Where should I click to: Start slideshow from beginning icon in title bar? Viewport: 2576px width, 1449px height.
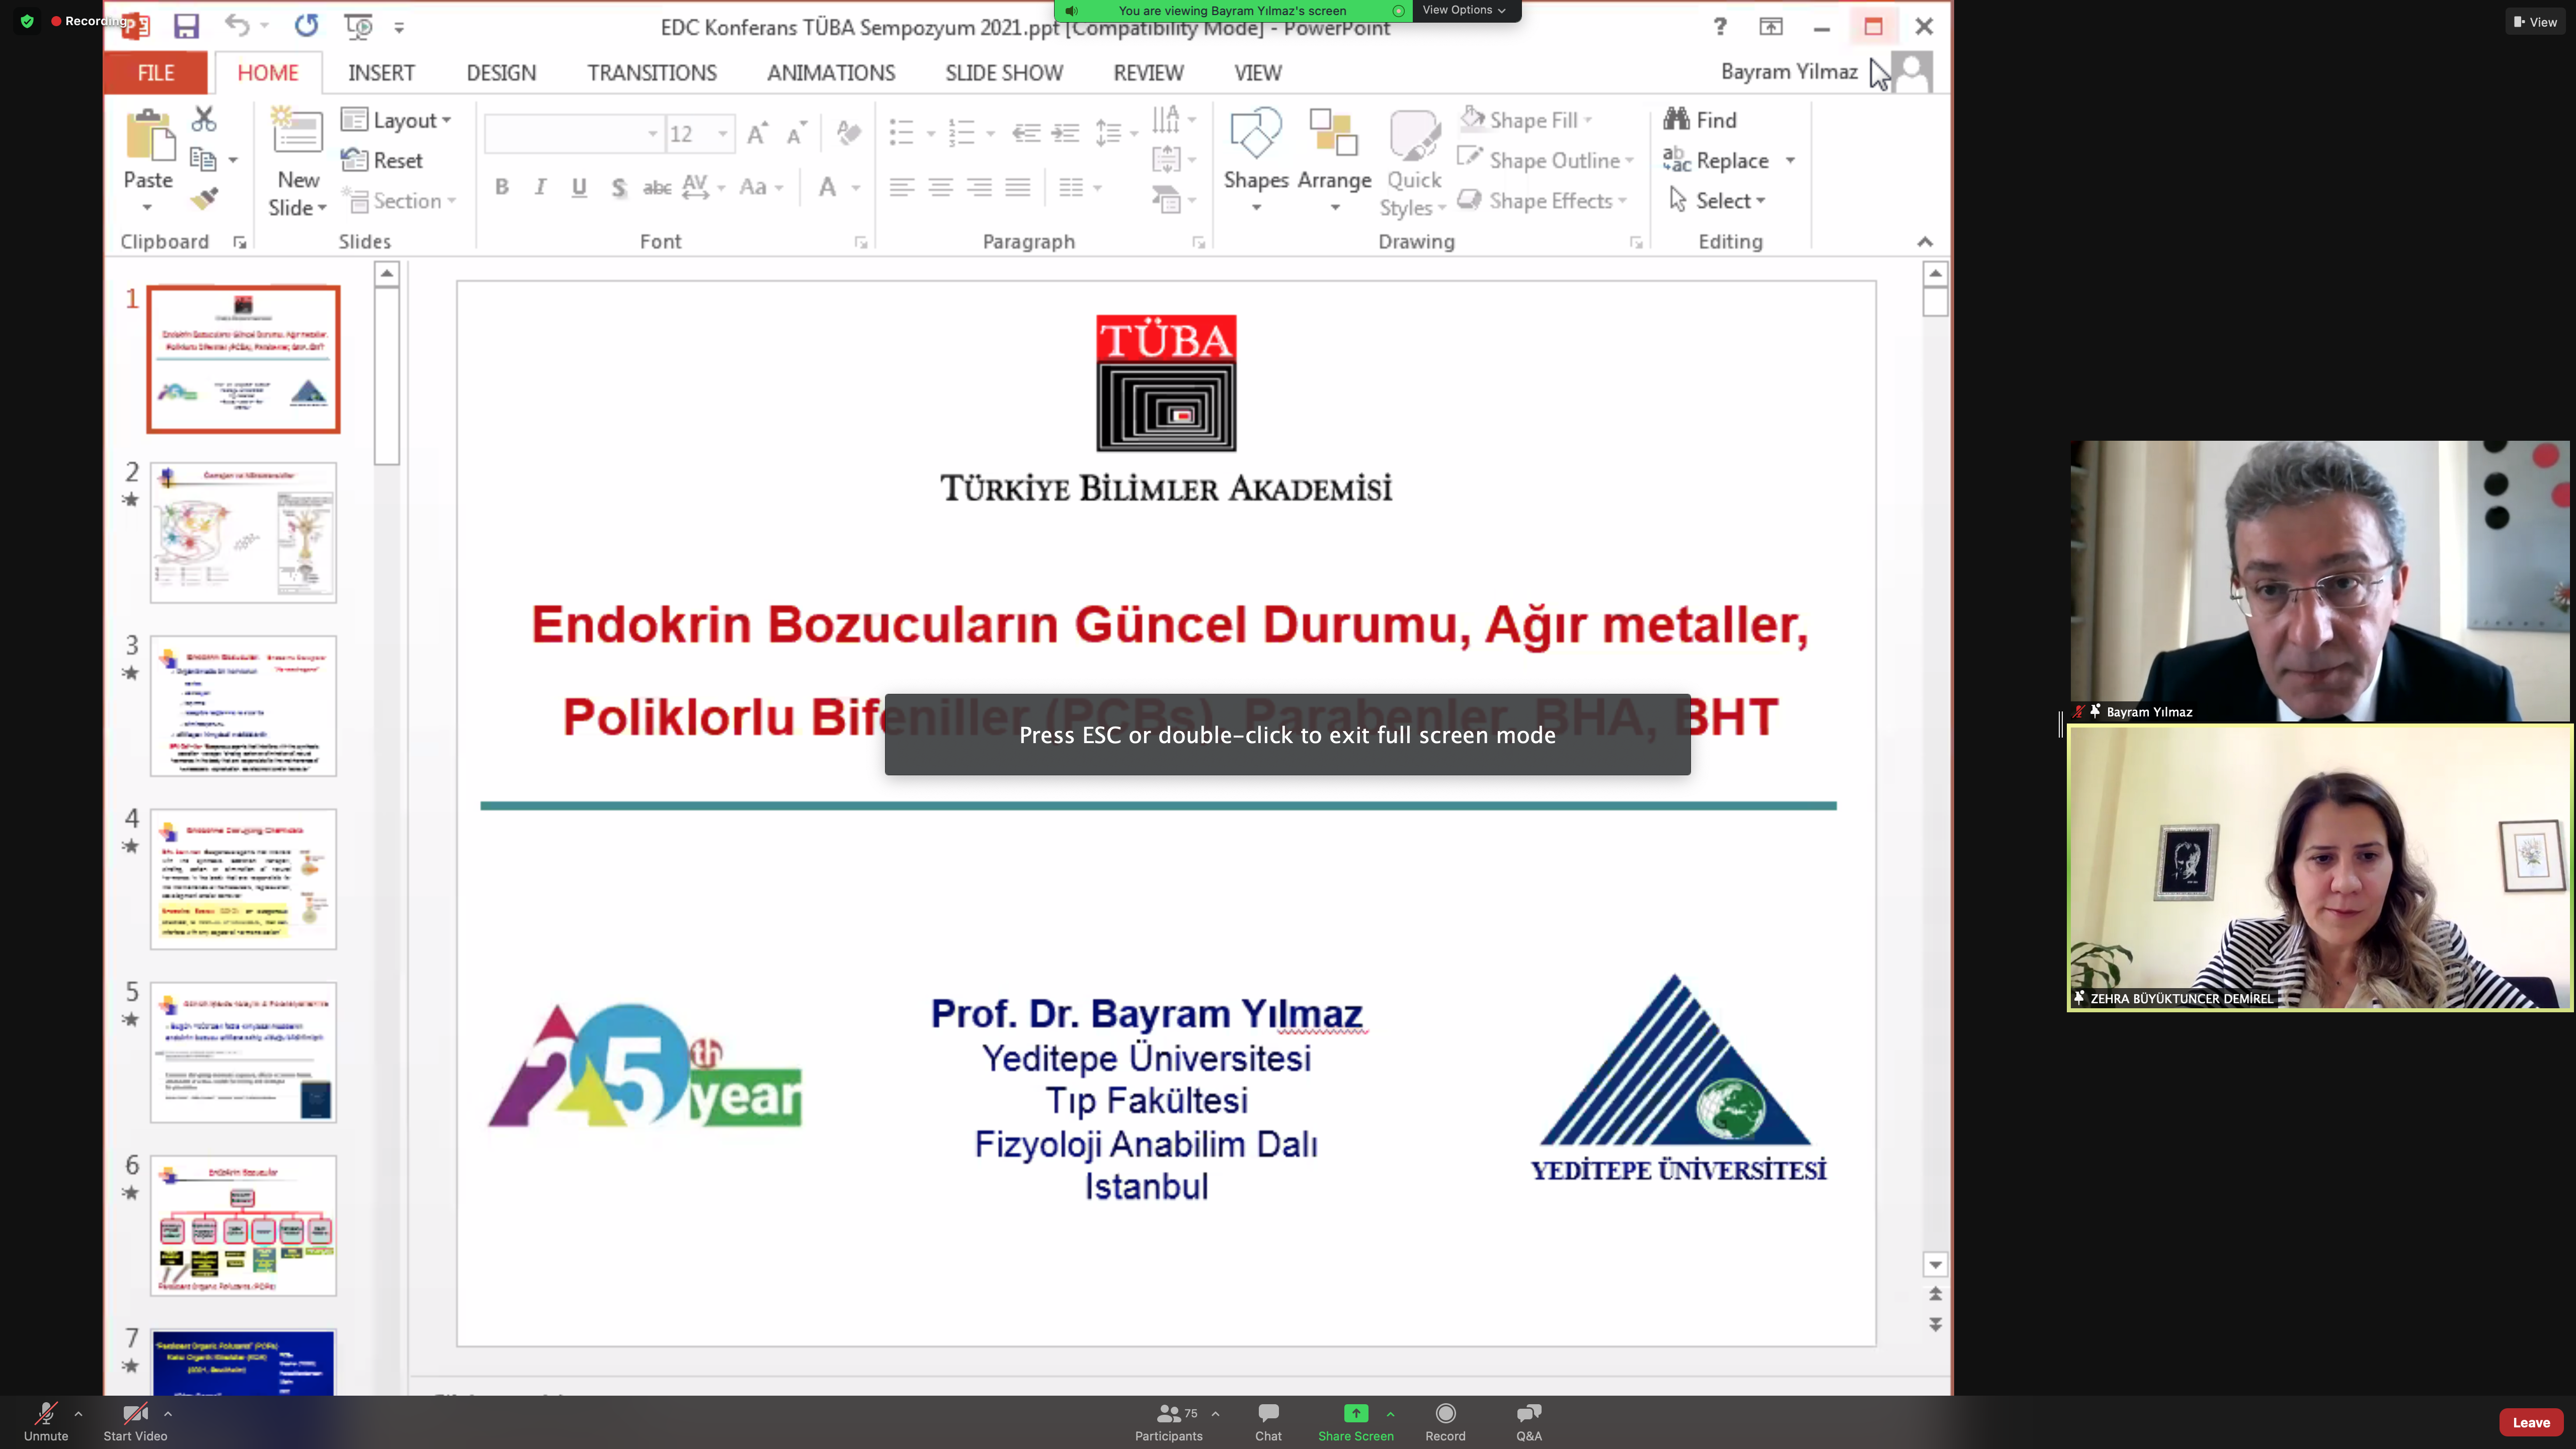click(x=358, y=26)
